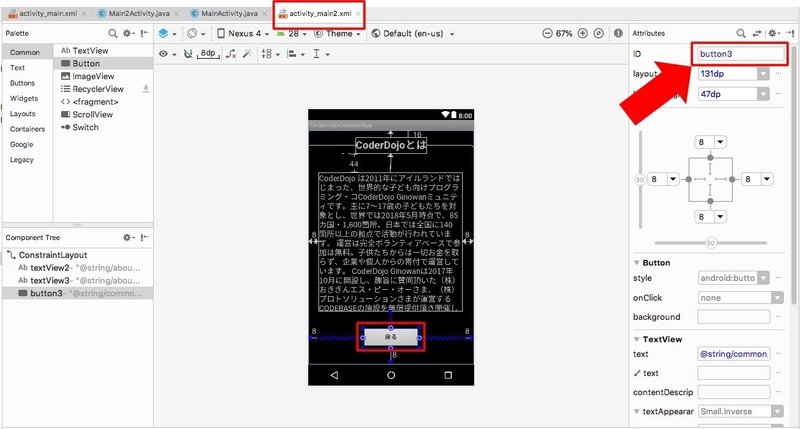Open the top margin 8 dropdown

click(x=720, y=142)
